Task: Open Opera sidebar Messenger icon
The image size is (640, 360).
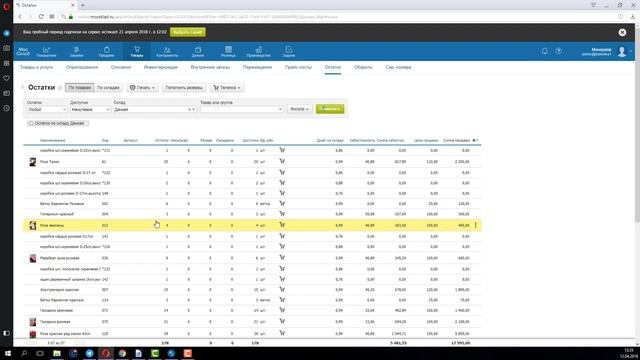Action: click(x=7, y=33)
